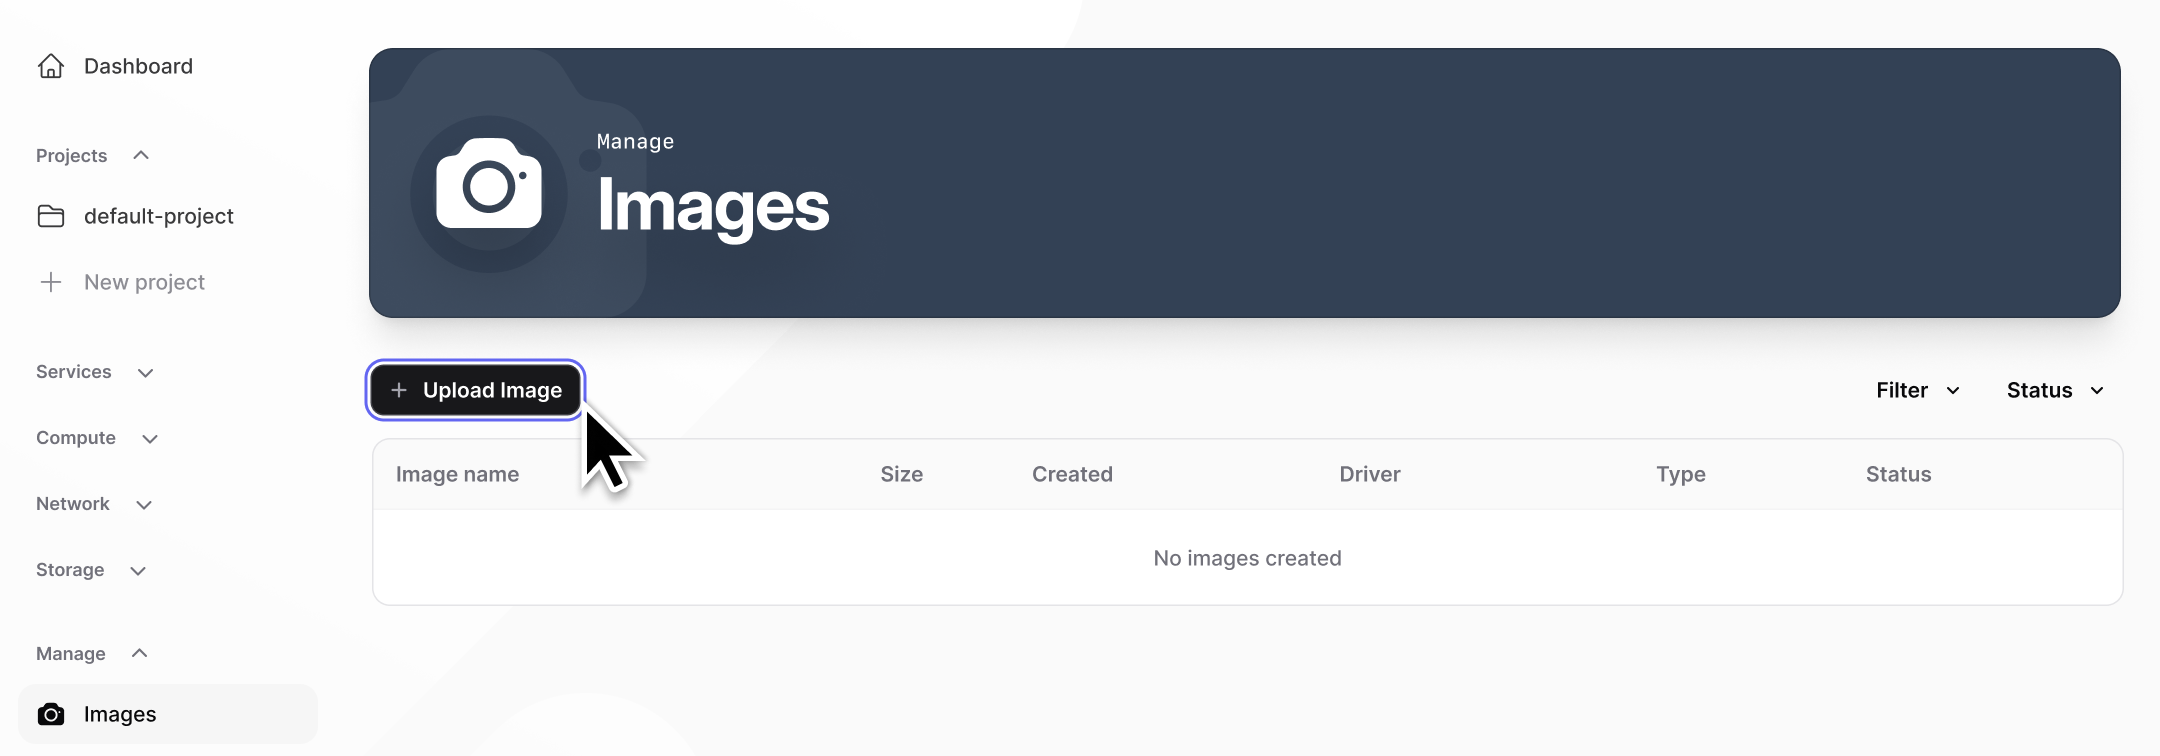Collapse the Manage section chevron

click(140, 653)
